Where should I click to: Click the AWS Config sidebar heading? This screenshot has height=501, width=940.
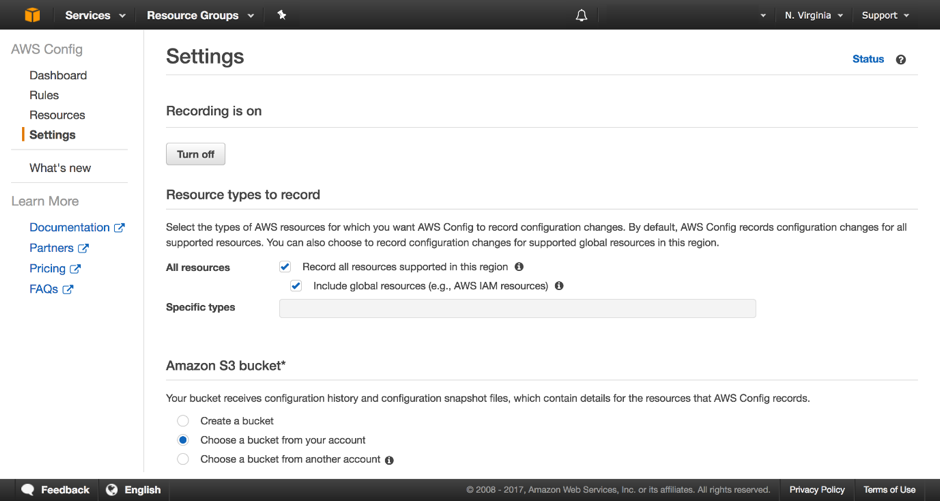pyautogui.click(x=47, y=50)
